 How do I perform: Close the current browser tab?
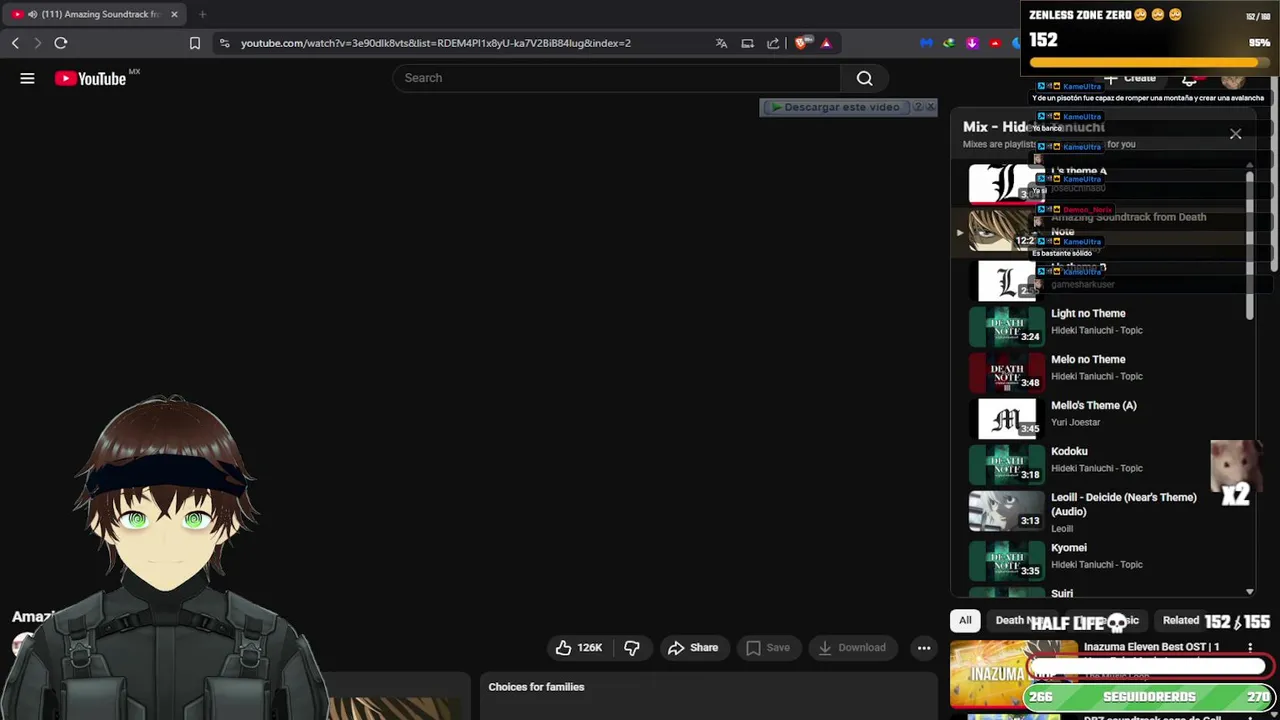[x=174, y=14]
